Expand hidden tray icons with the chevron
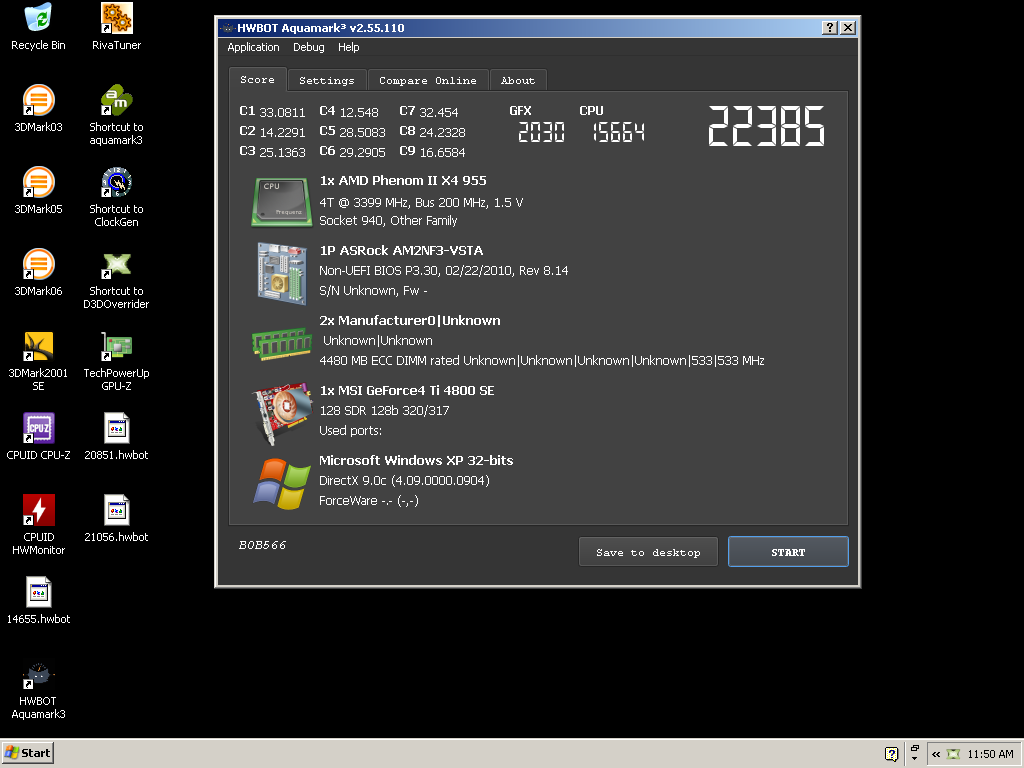This screenshot has height=768, width=1024. click(x=936, y=754)
